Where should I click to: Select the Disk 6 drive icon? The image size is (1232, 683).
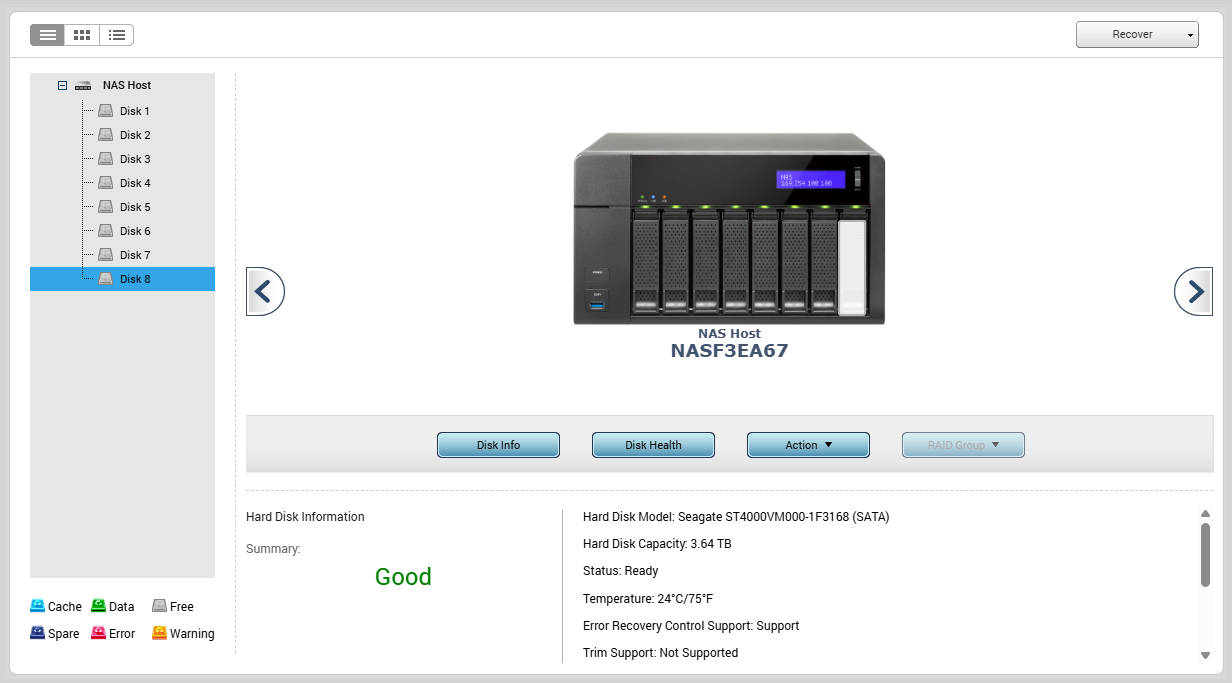tap(105, 231)
